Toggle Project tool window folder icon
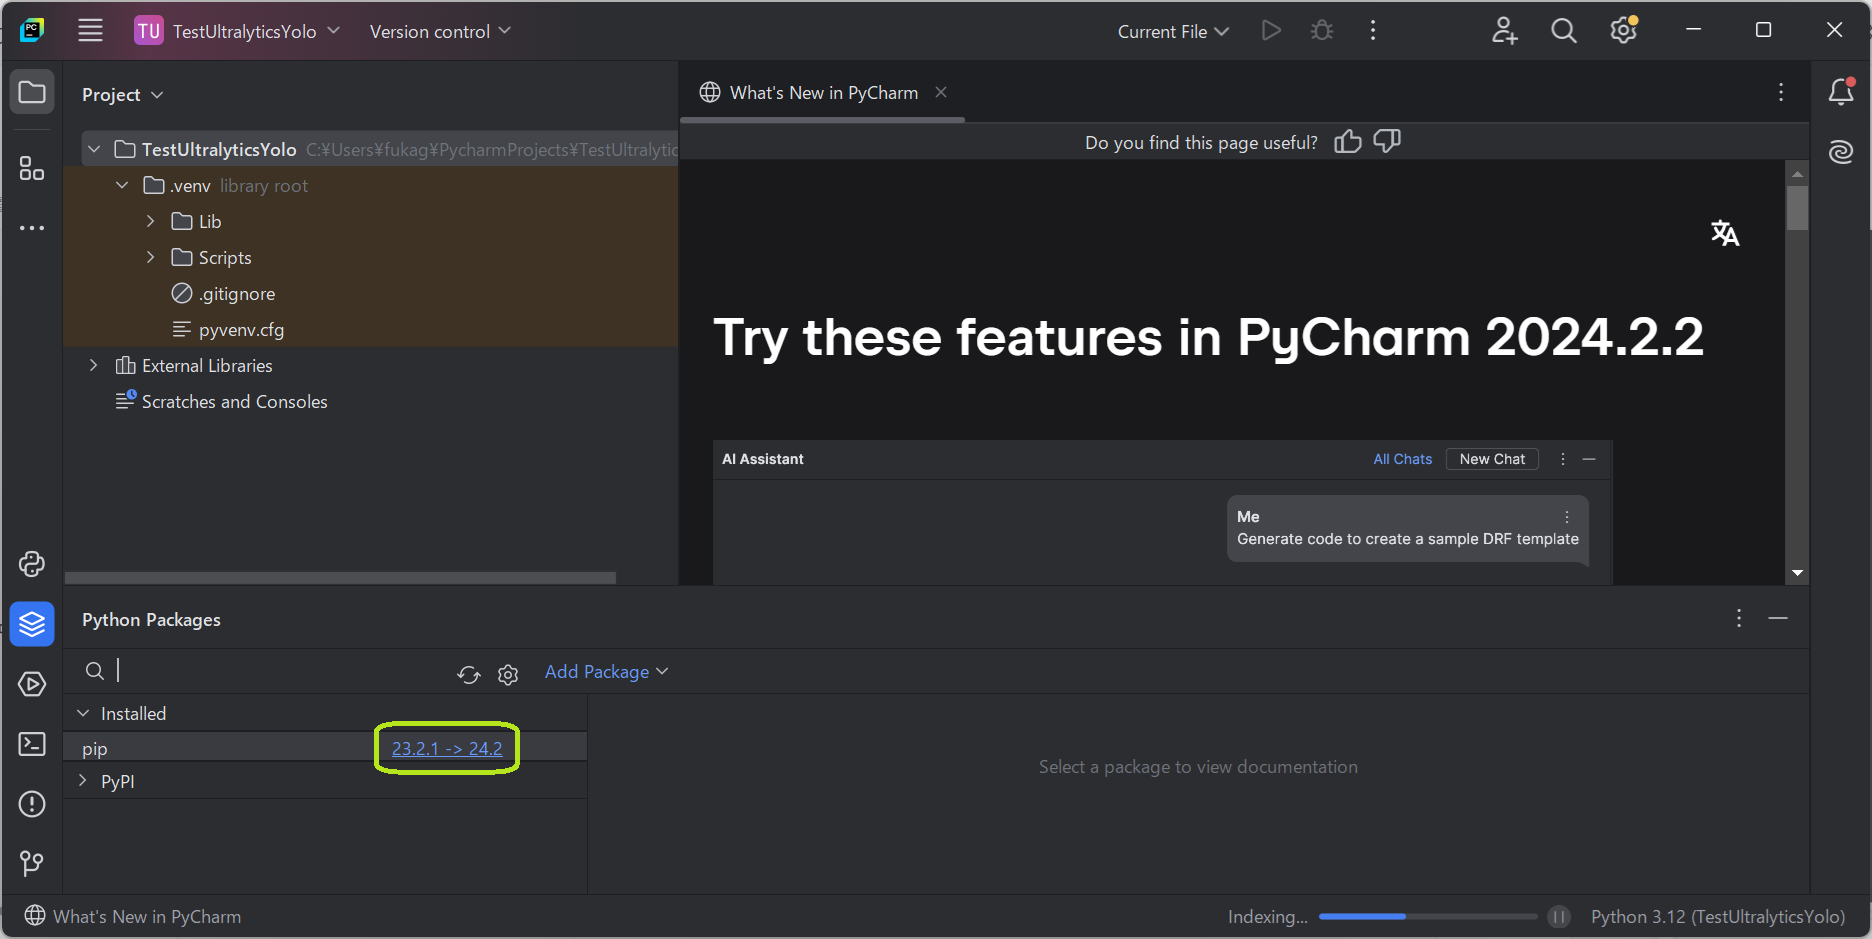Image resolution: width=1872 pixels, height=939 pixels. (x=32, y=93)
